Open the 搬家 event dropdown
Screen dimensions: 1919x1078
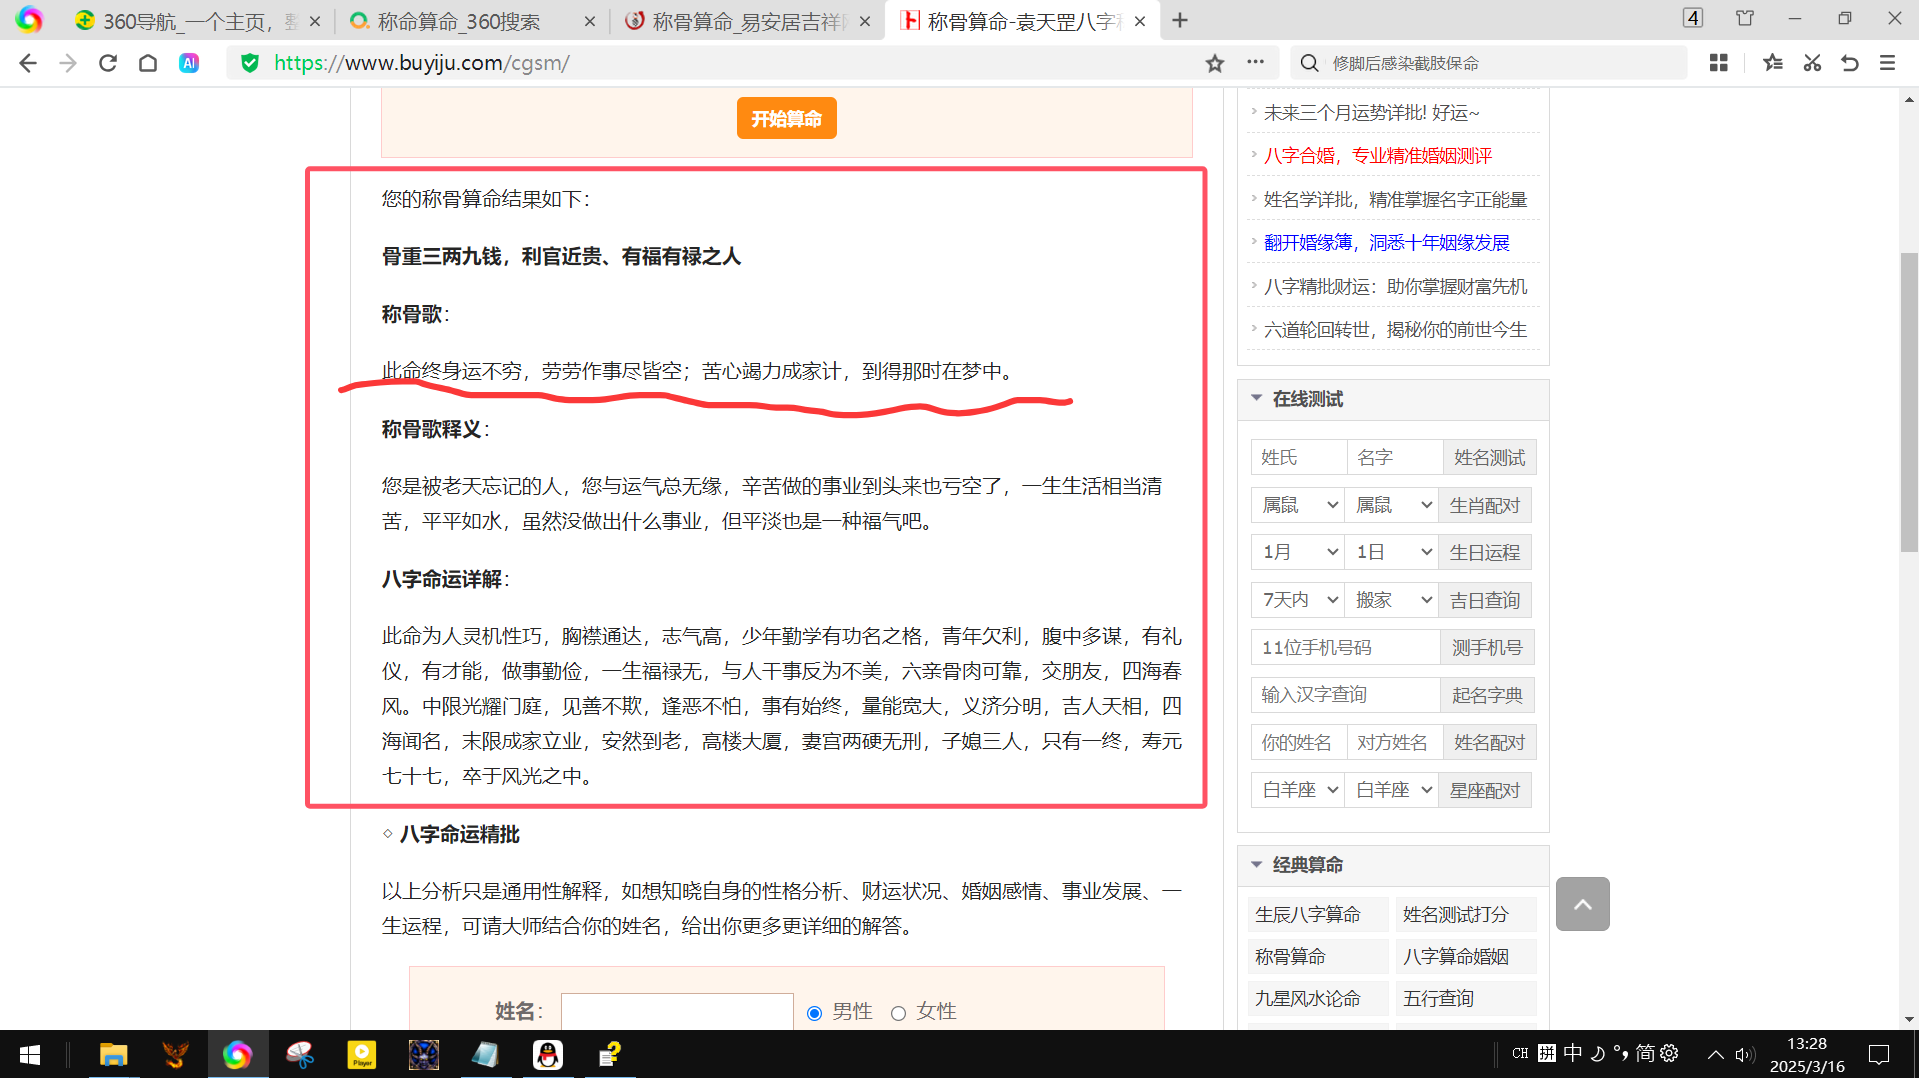(1391, 600)
